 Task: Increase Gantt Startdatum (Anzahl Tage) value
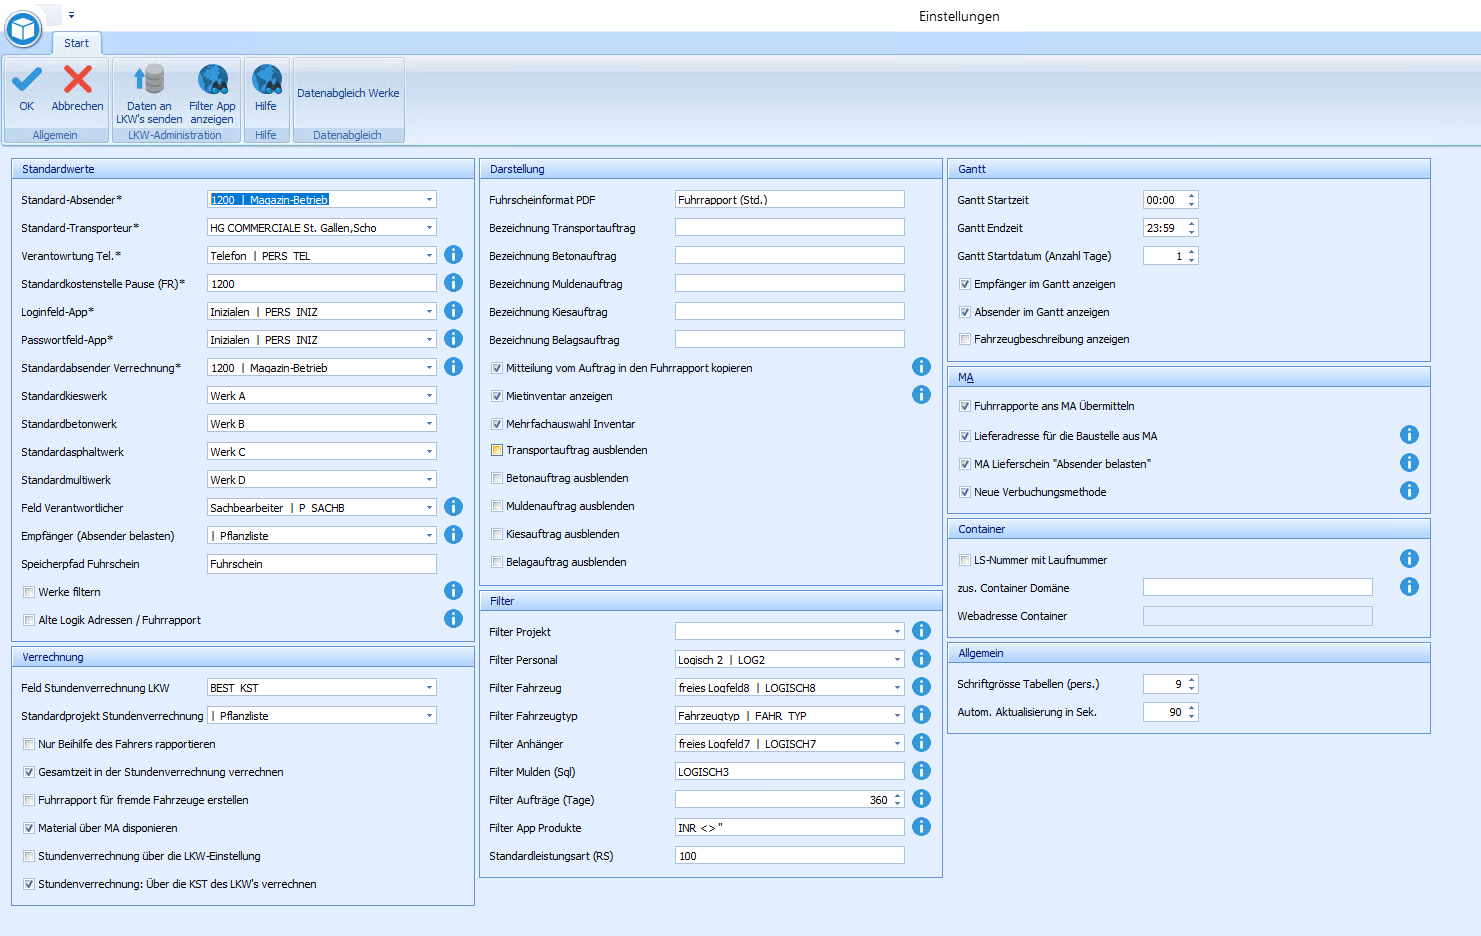coord(1191,252)
